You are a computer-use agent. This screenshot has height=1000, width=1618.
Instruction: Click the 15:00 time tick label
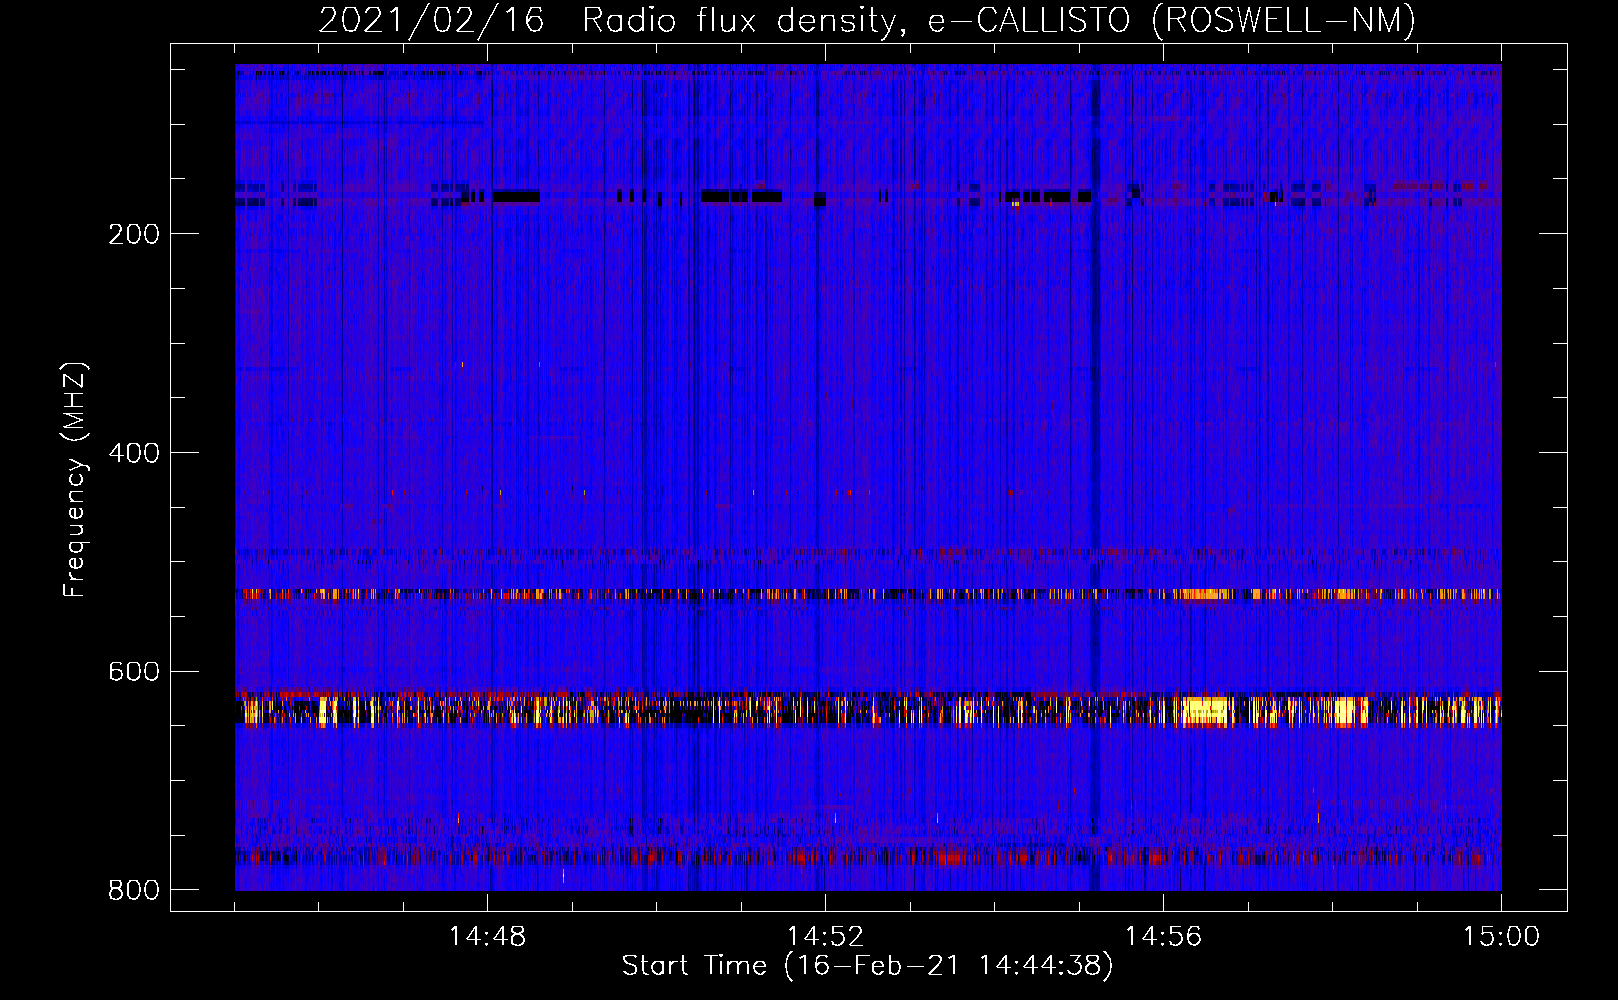click(x=1501, y=937)
